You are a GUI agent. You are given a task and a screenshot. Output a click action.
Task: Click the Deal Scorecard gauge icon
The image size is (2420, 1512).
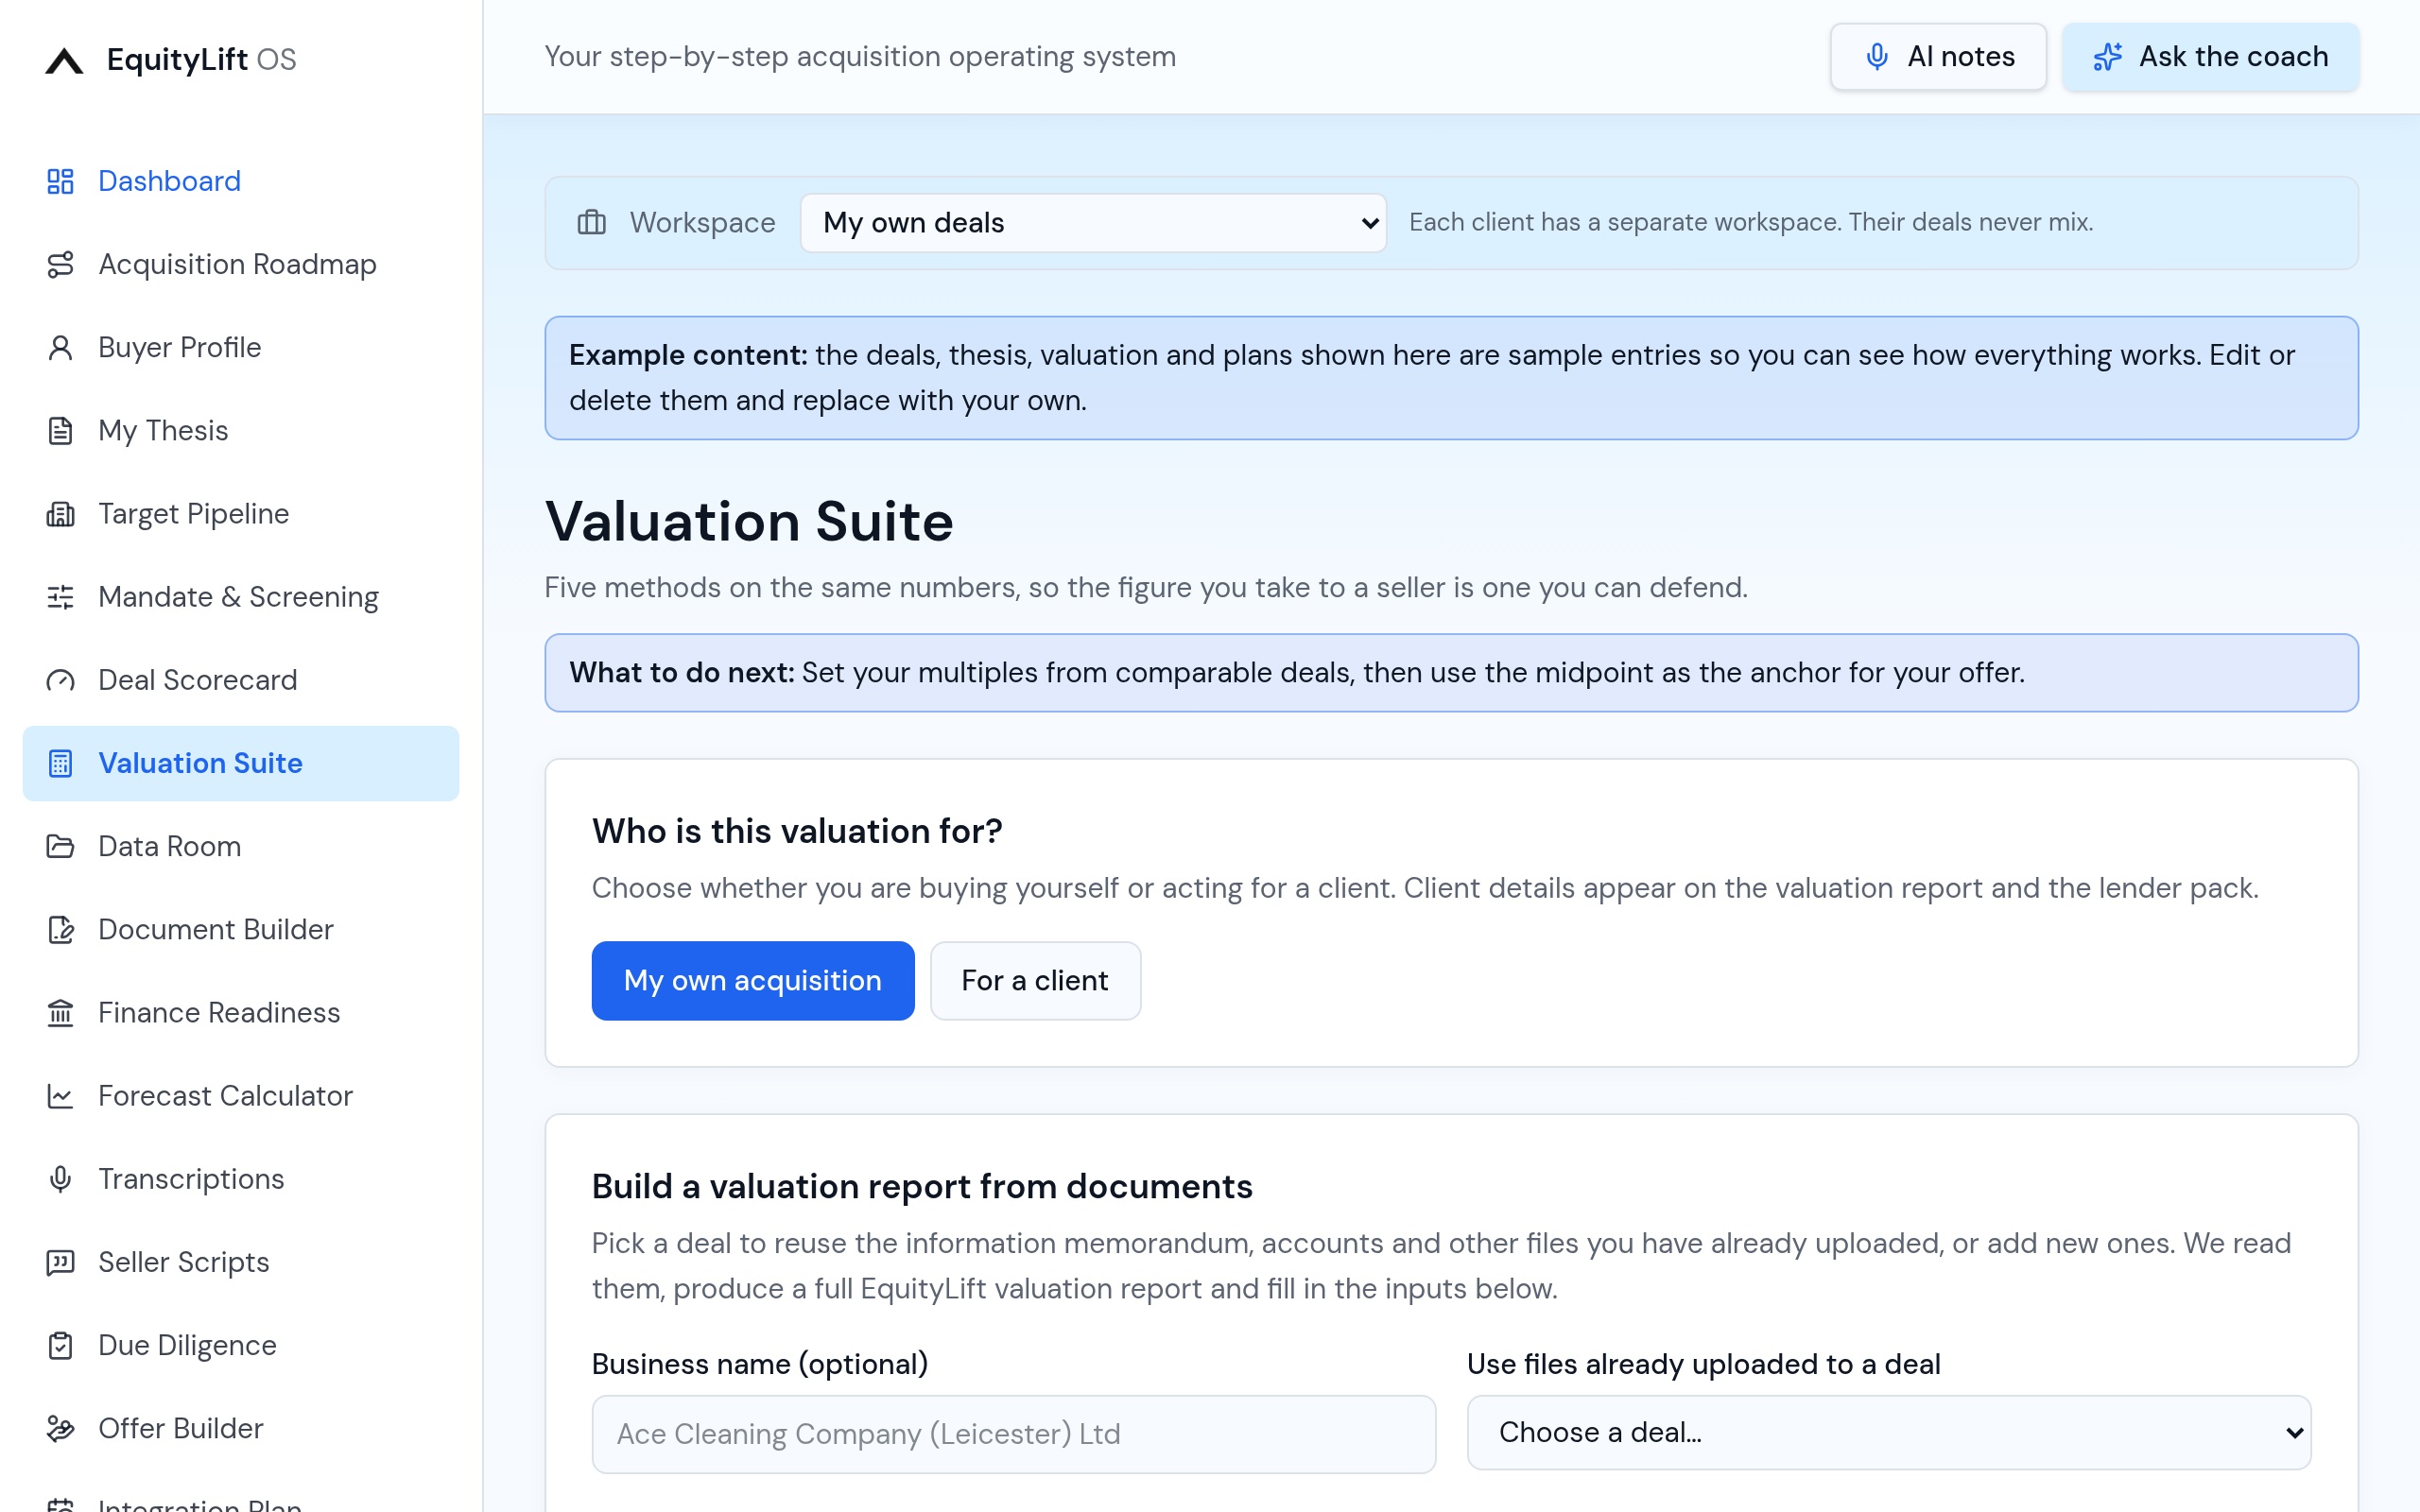[x=60, y=680]
